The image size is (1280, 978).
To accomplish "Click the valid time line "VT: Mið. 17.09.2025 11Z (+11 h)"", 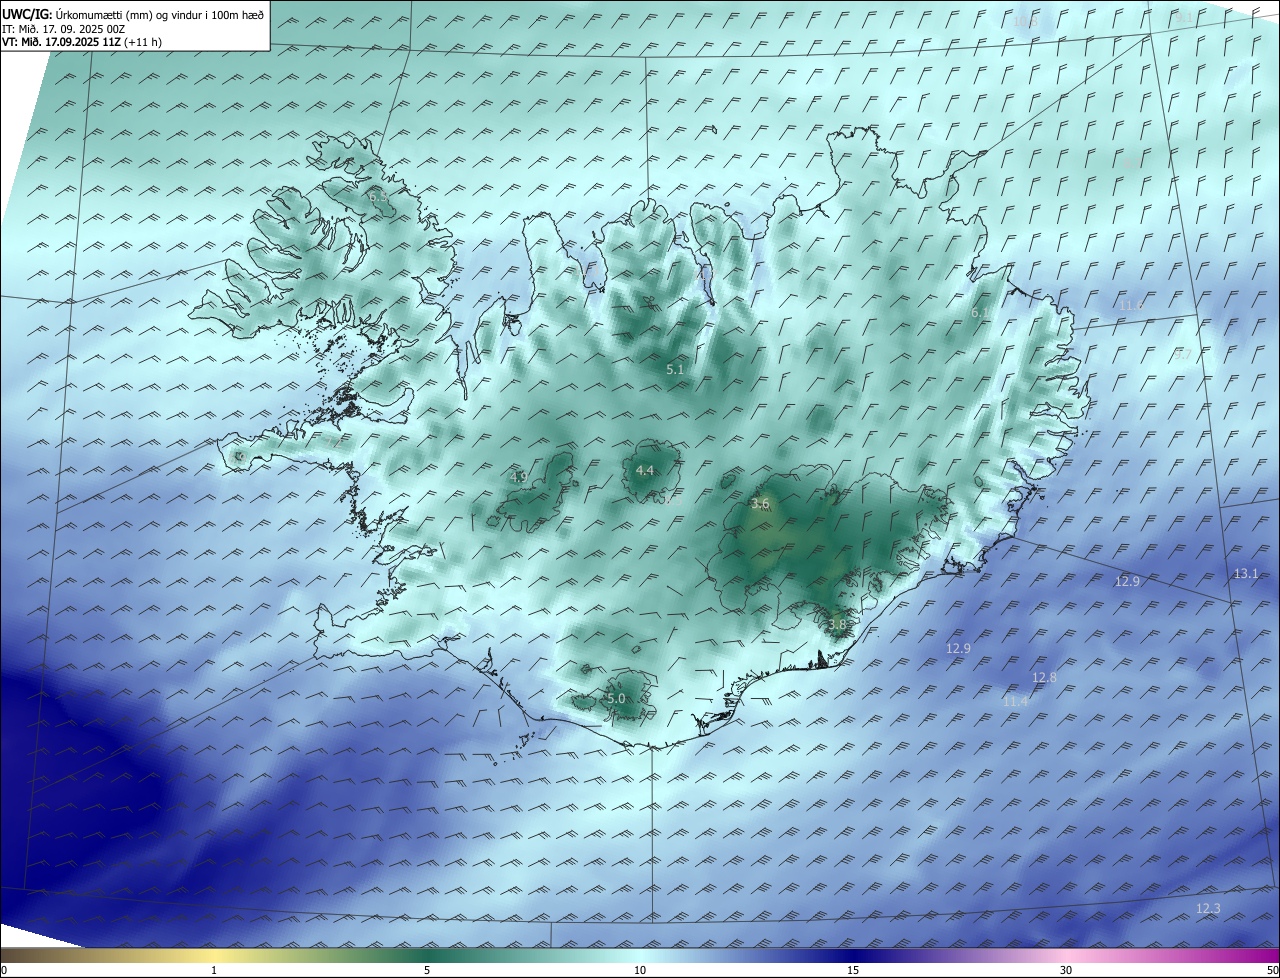I will (x=82, y=42).
